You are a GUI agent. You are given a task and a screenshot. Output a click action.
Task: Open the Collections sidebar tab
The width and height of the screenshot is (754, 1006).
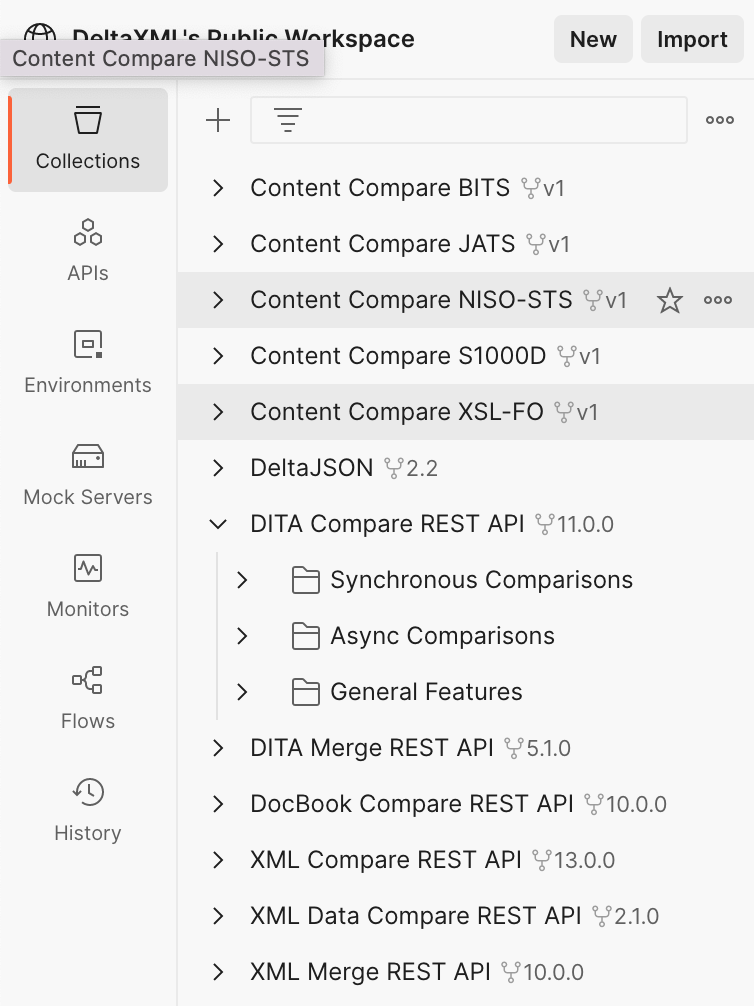[88, 140]
